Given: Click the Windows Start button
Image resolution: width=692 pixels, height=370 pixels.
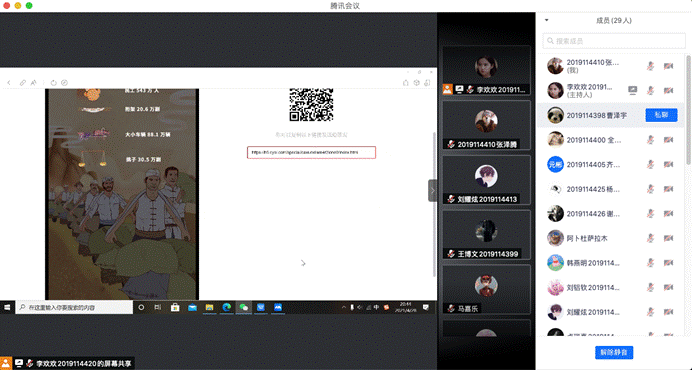Looking at the screenshot, I should [x=7, y=307].
